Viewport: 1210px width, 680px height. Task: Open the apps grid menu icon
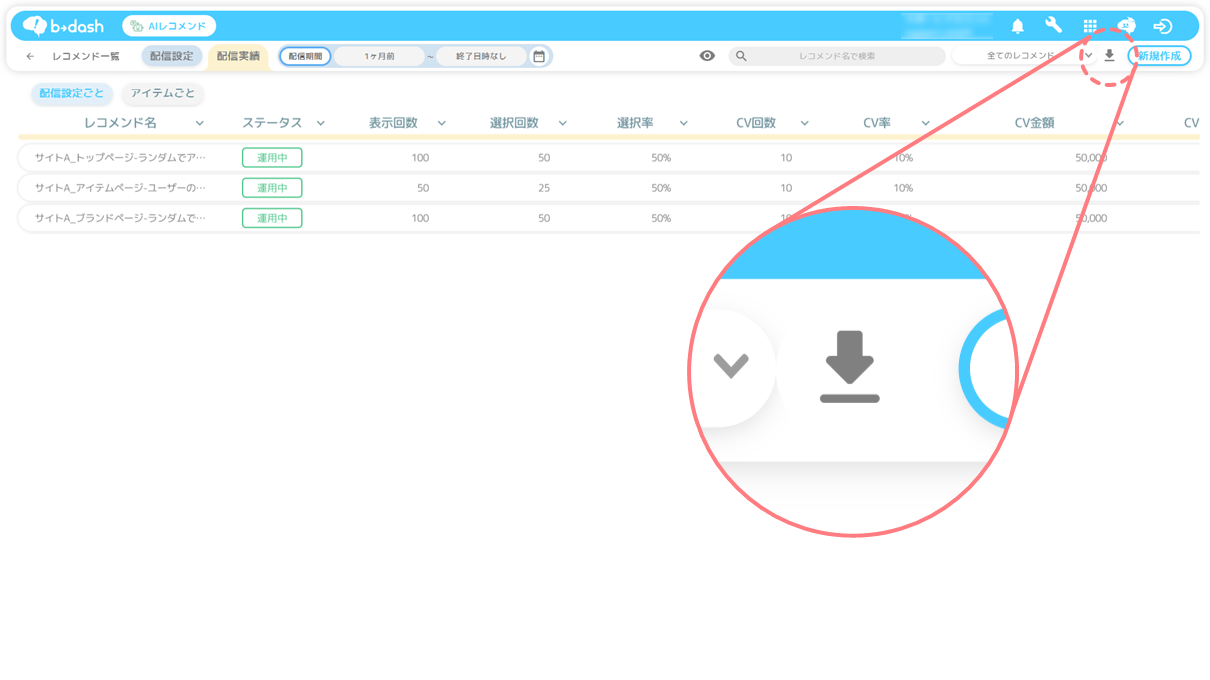pos(1090,26)
